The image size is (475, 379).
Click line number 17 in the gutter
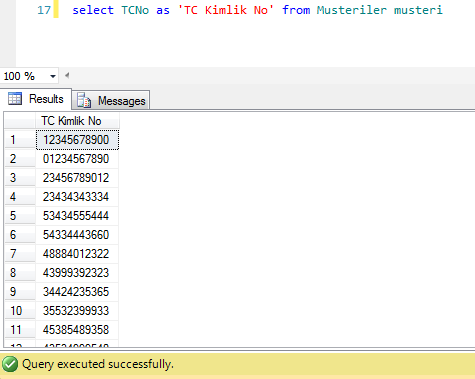coord(44,10)
